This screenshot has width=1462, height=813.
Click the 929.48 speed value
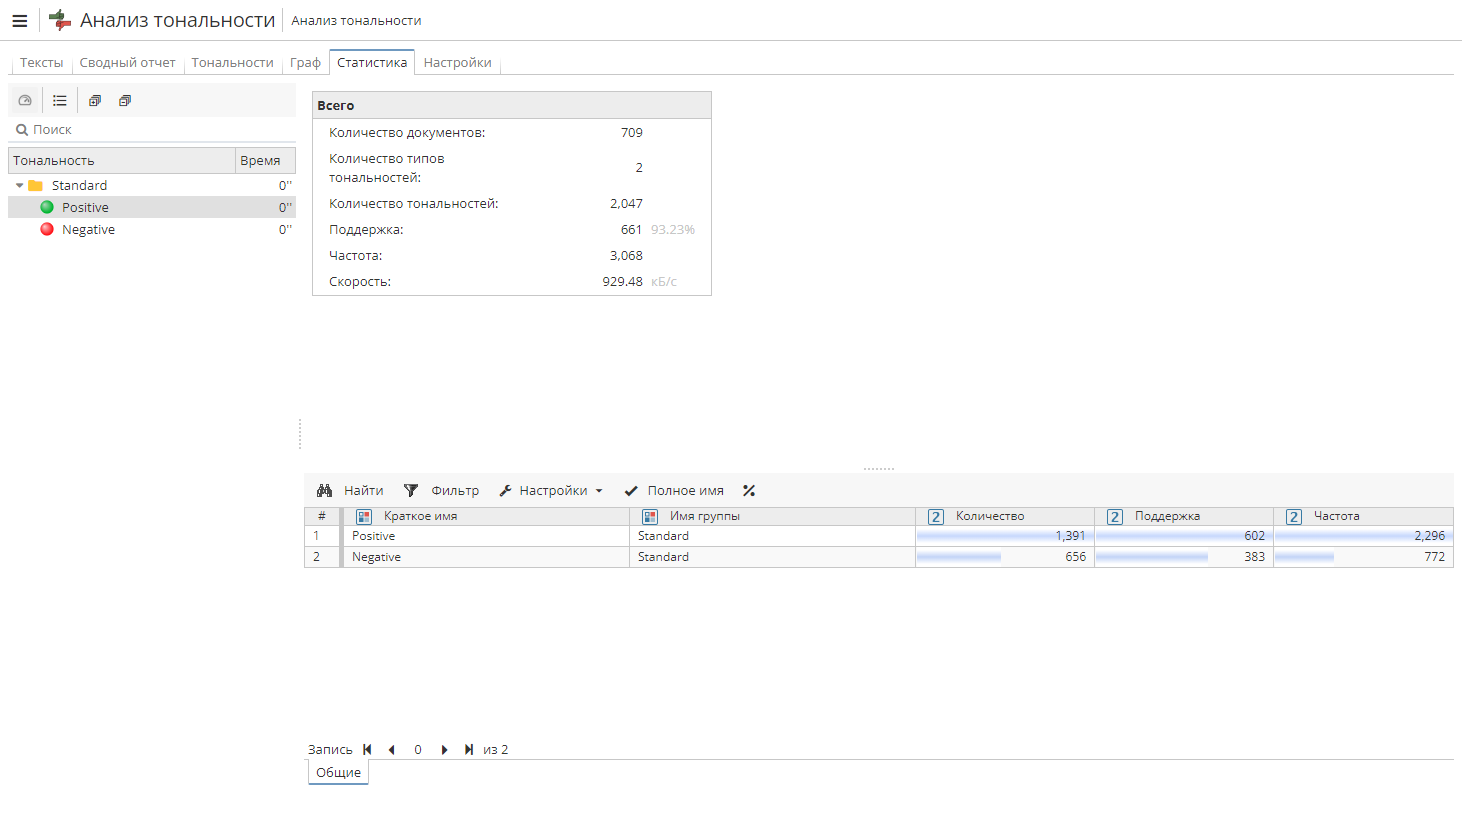tap(622, 282)
